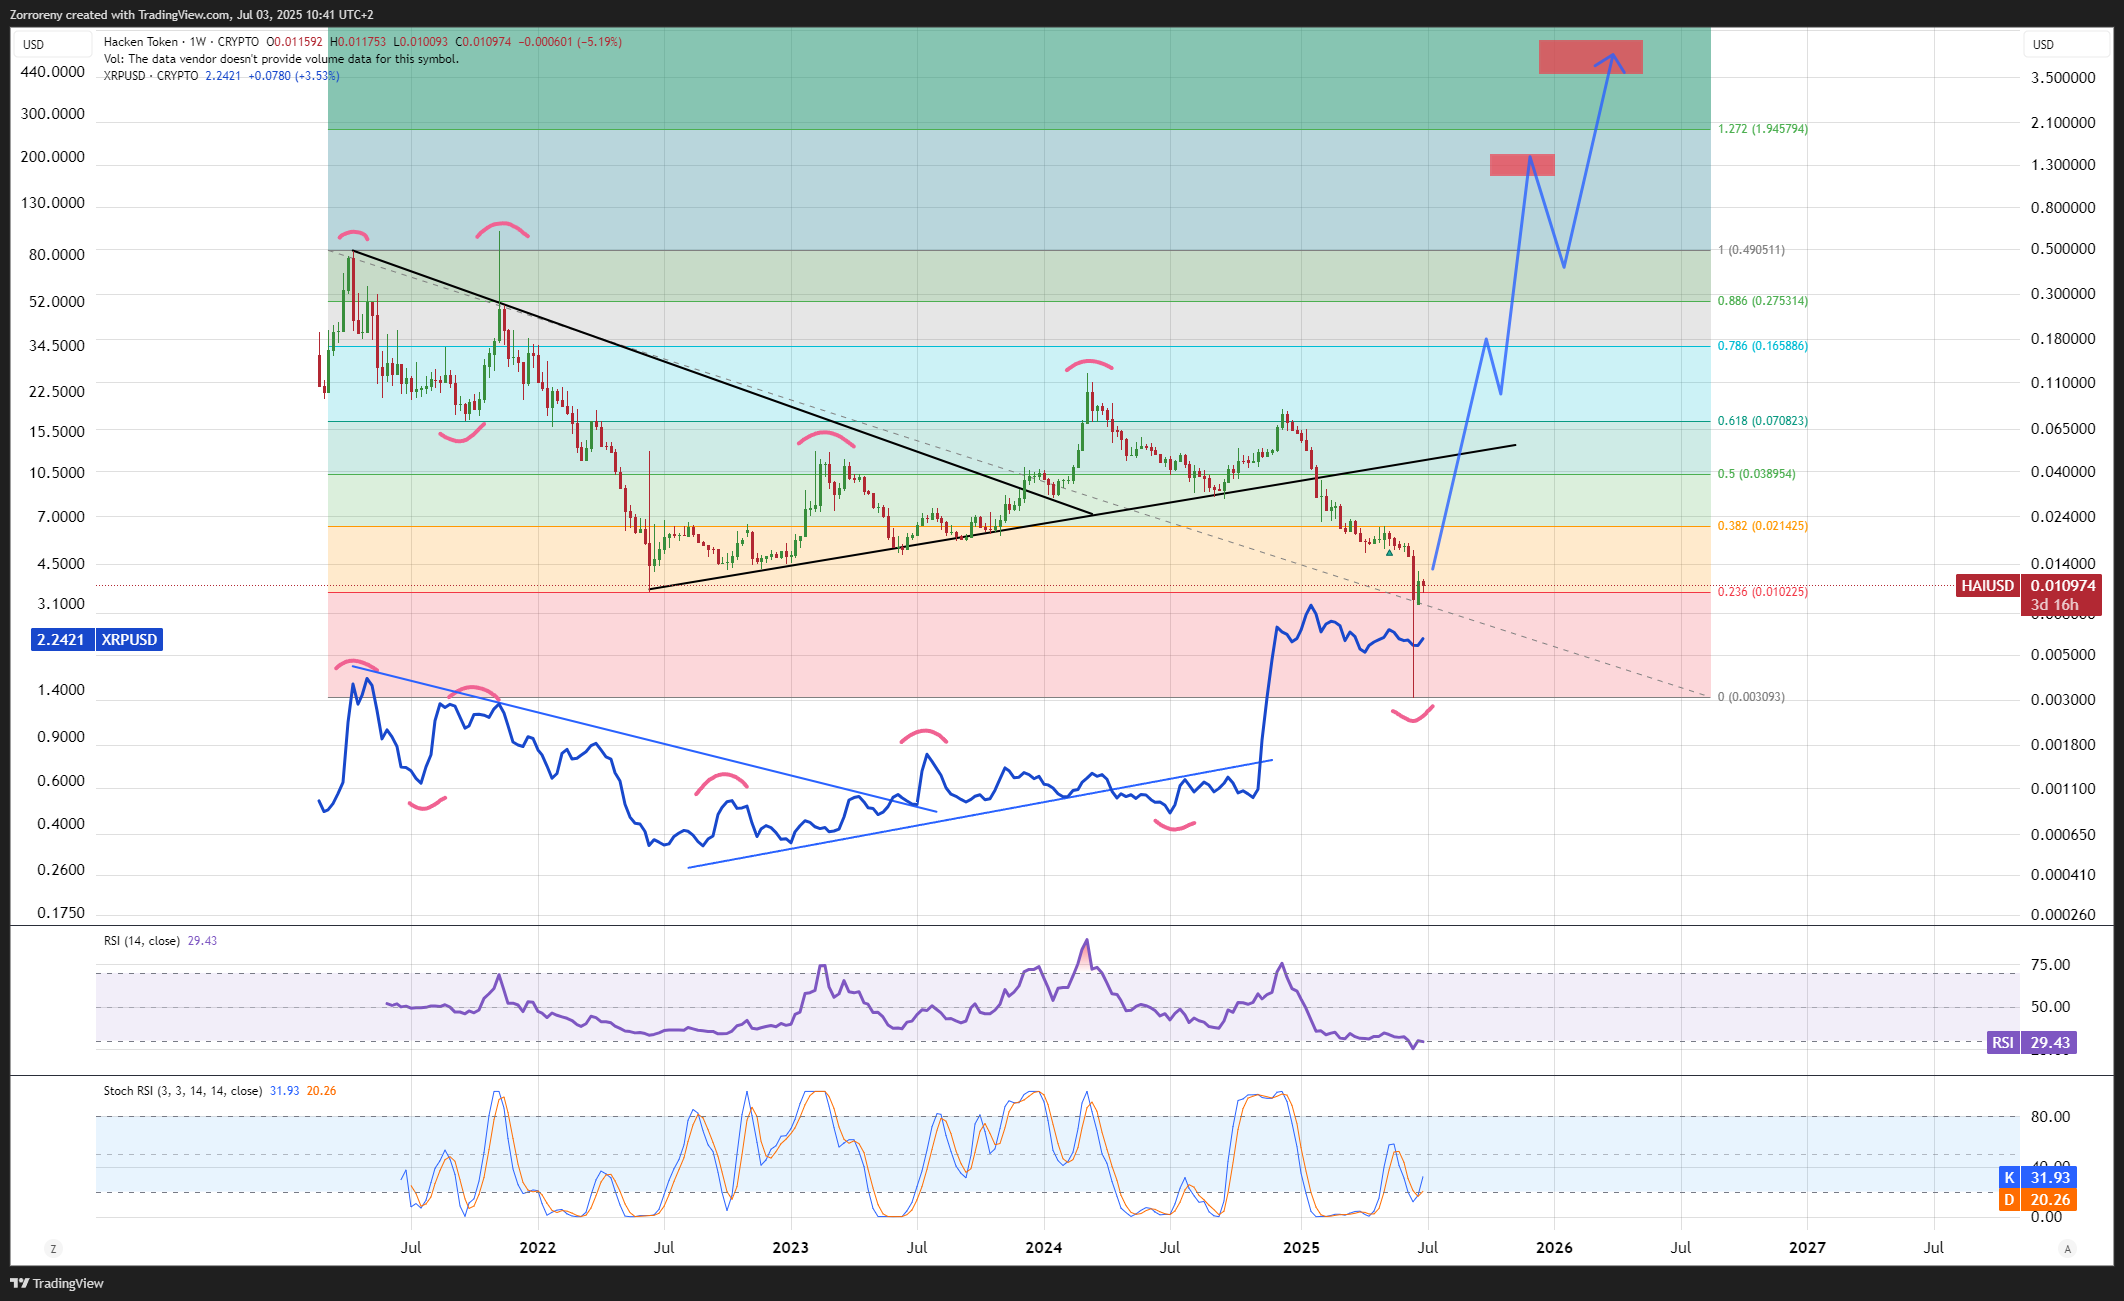The width and height of the screenshot is (2124, 1301).
Task: Click the Z timezone icon at chart bottom-left
Action: 53,1248
